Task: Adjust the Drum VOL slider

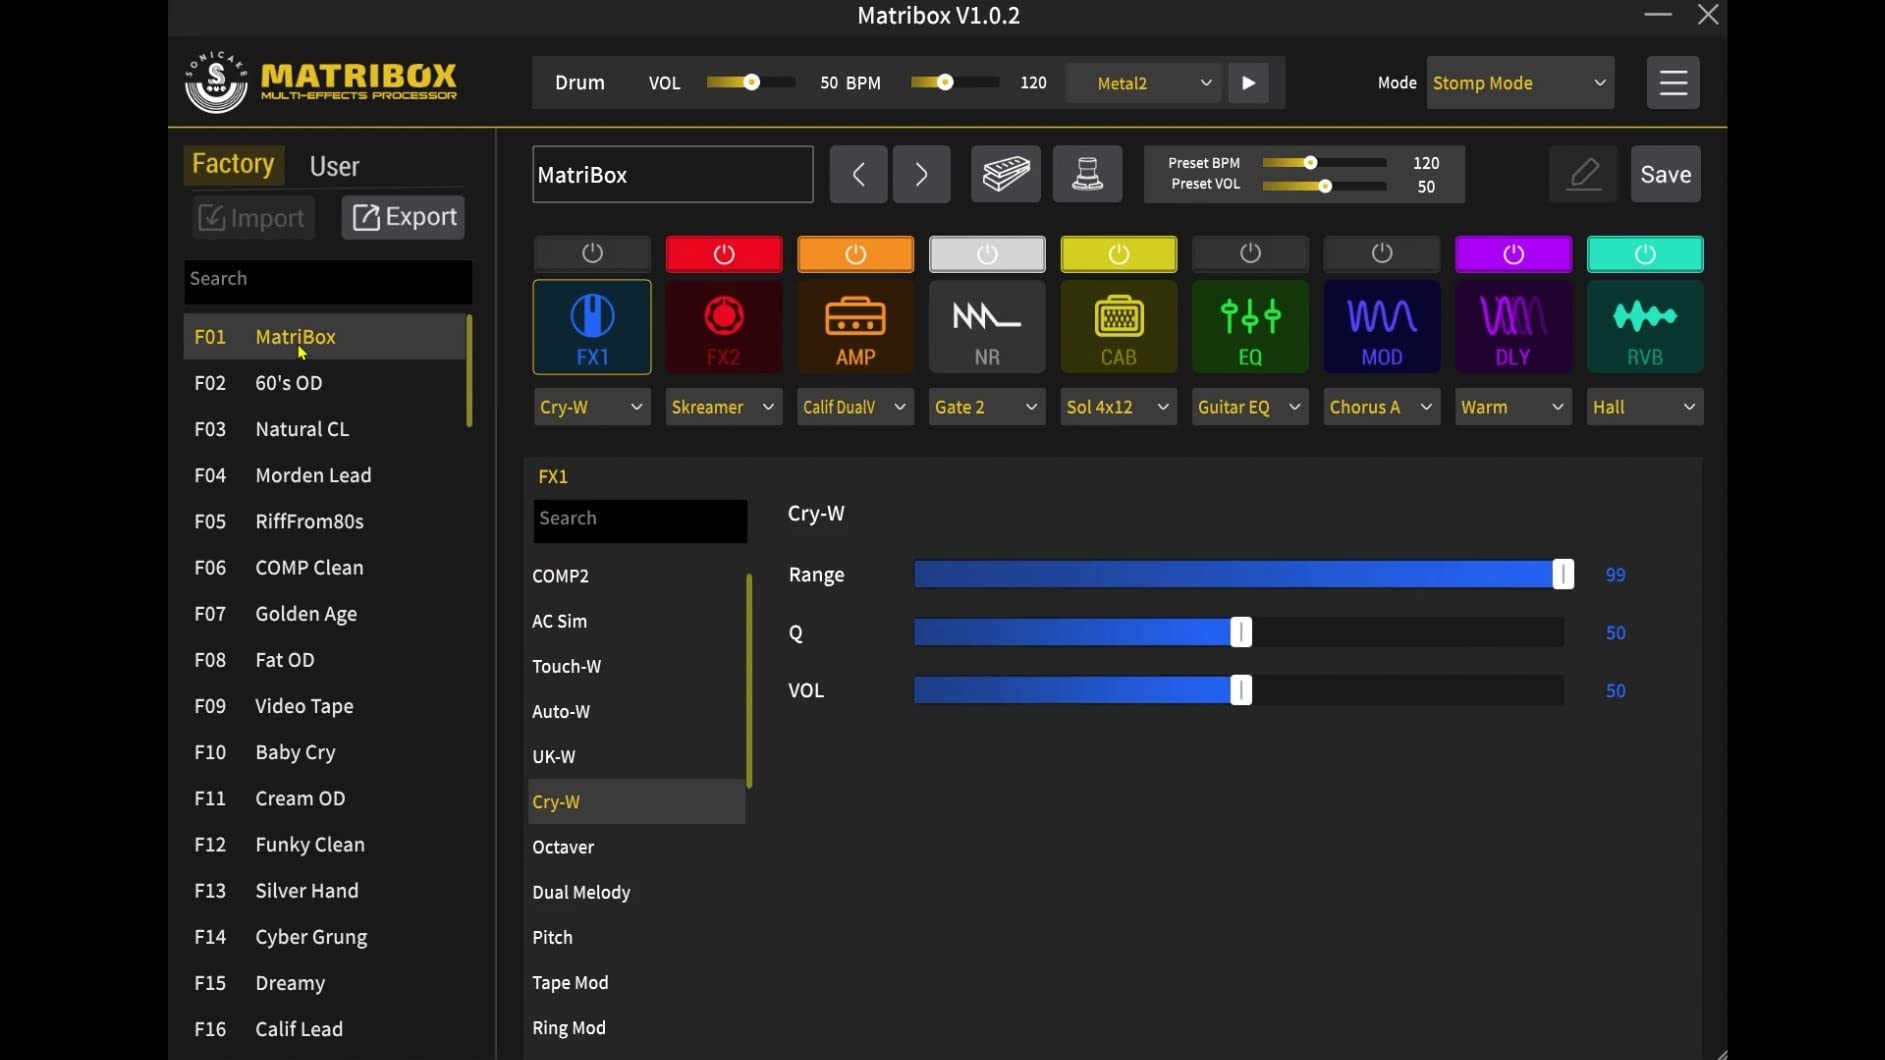Action: (751, 83)
